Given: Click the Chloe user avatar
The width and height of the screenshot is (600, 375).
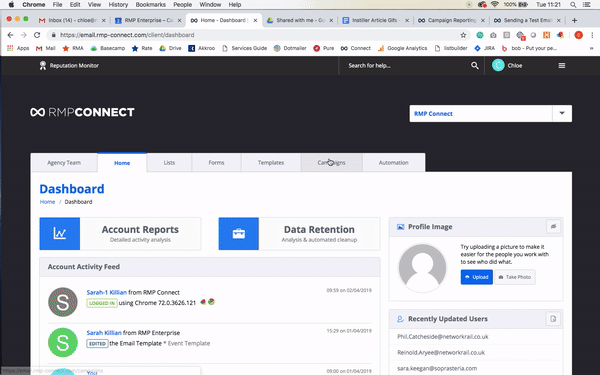Looking at the screenshot, I should coord(498,65).
